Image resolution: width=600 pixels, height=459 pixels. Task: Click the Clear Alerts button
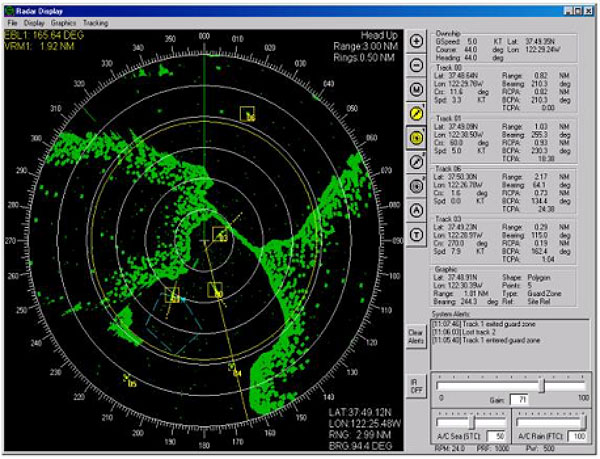(416, 337)
